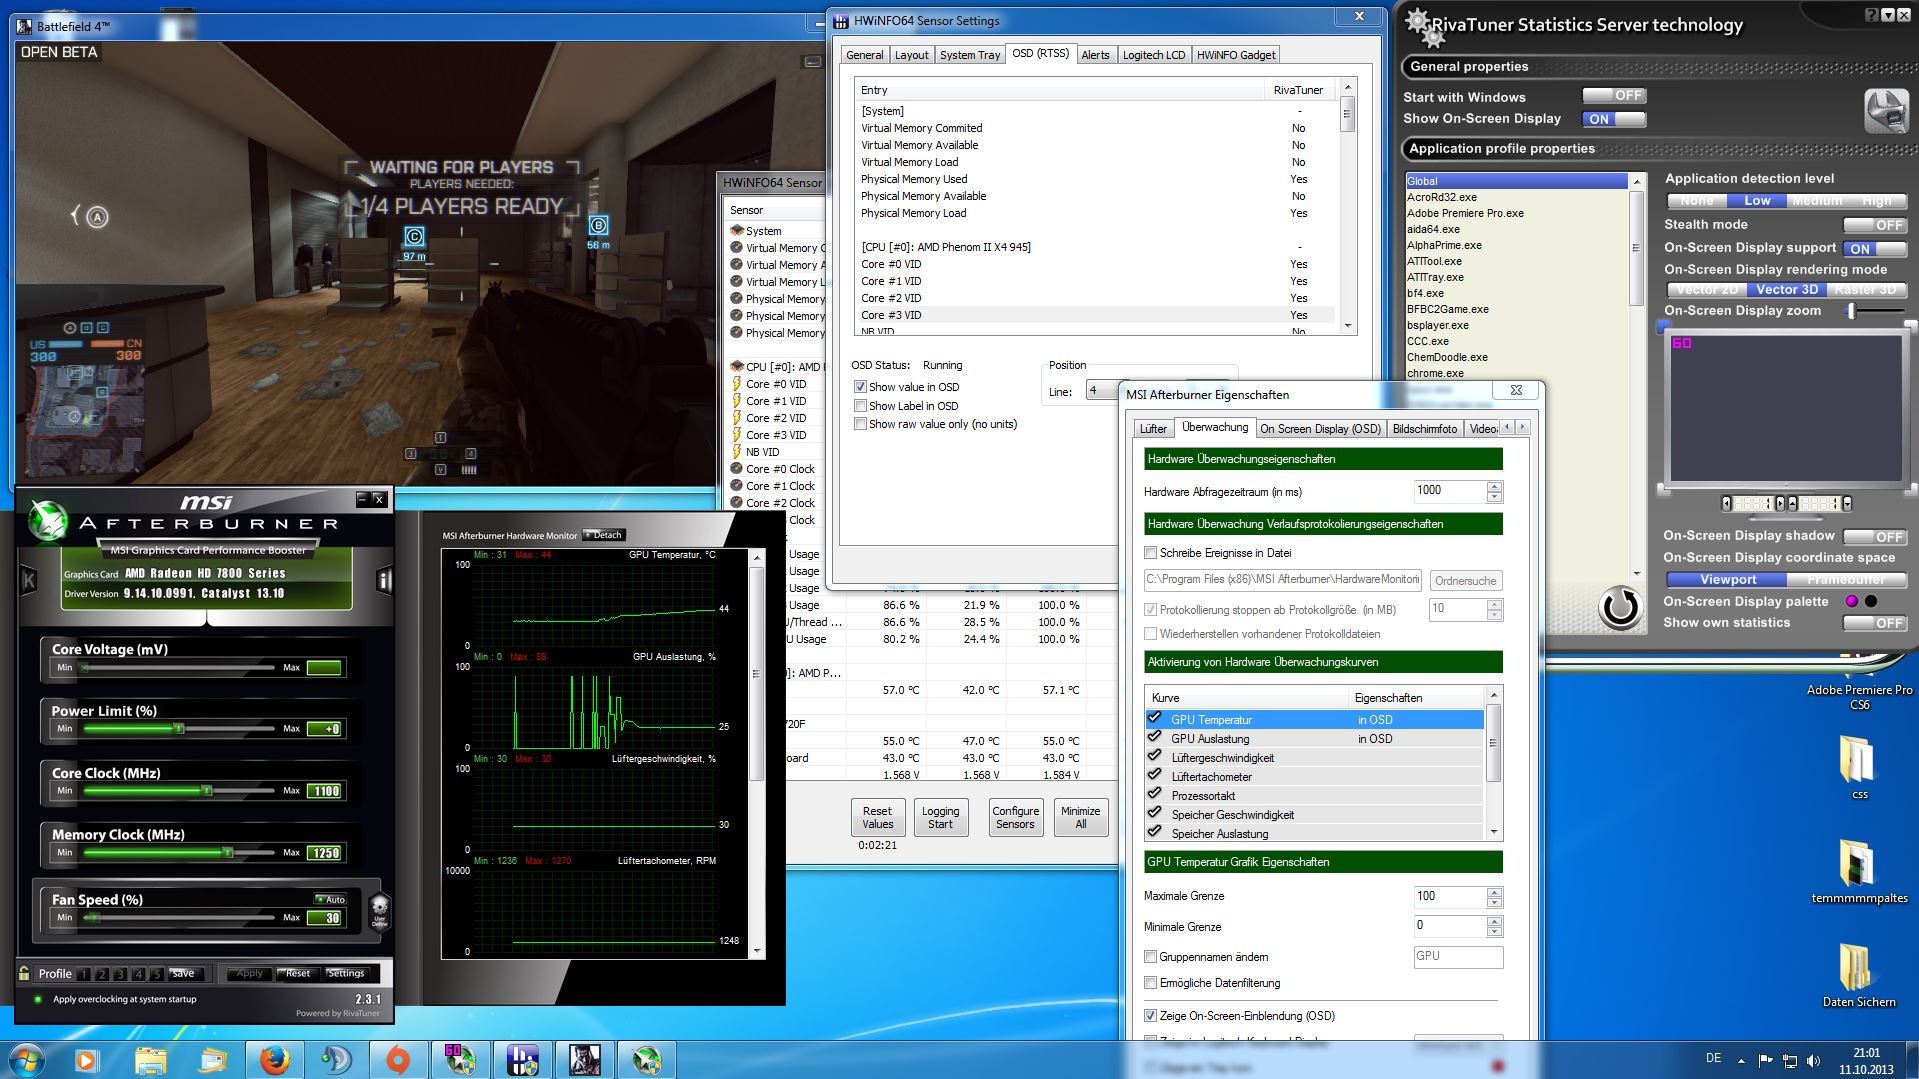Toggle Show own statistics switch

click(1874, 623)
